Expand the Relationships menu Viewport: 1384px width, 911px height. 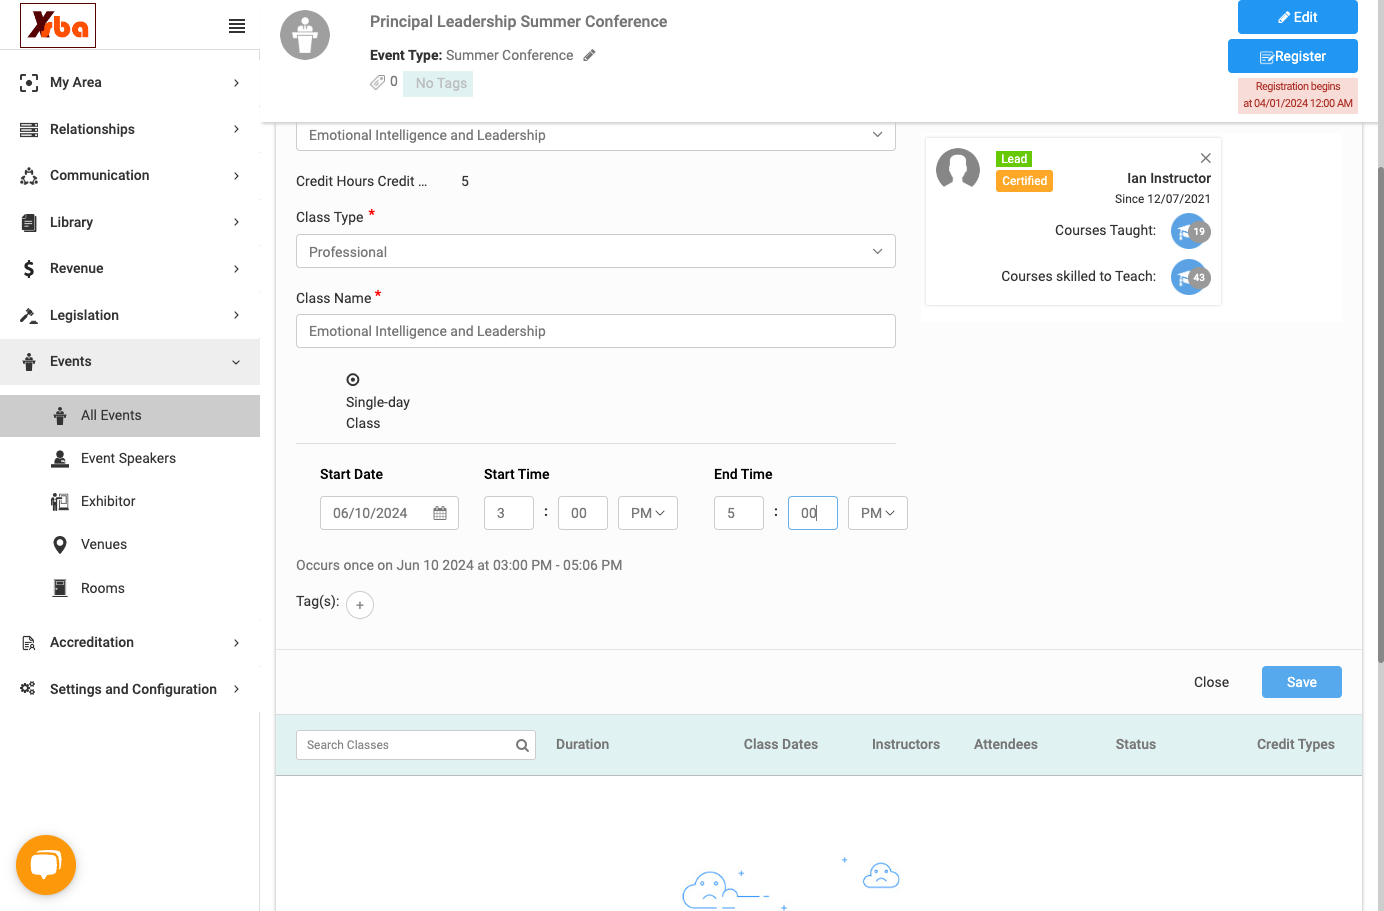[130, 129]
